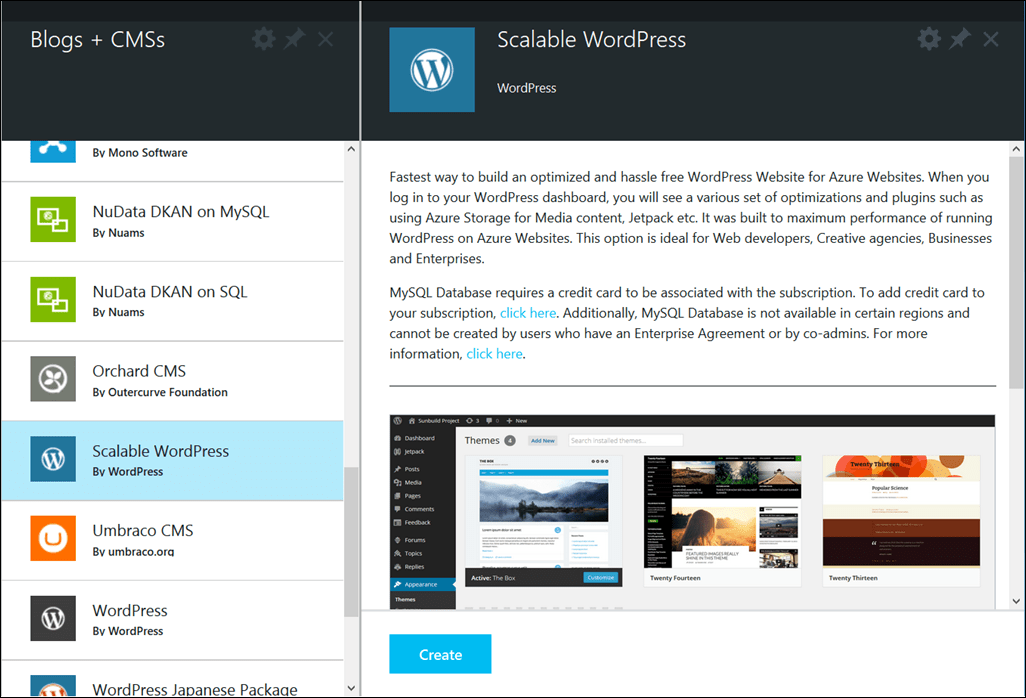Close the Scalable WordPress blade
This screenshot has height=698, width=1026.
point(991,39)
